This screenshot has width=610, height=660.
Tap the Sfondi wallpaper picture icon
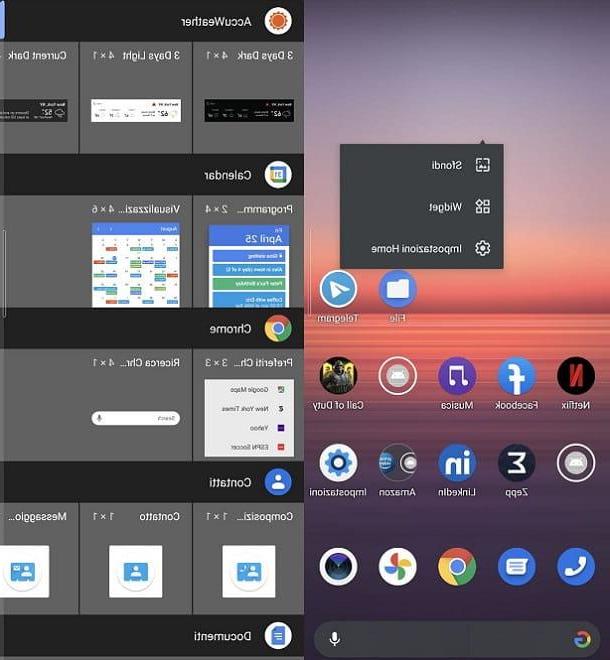click(482, 165)
